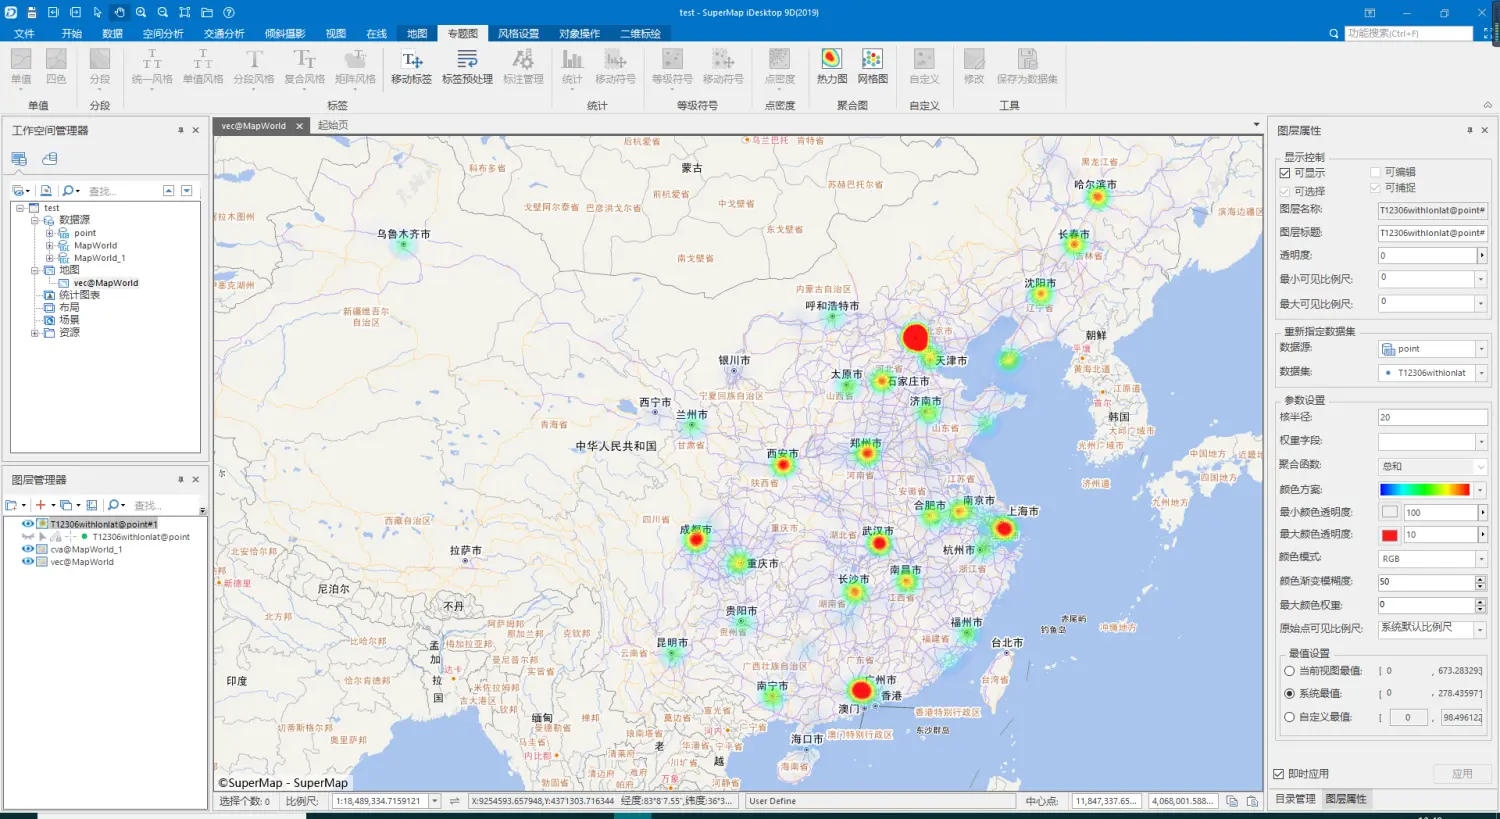
Task: Click the save icon in the title bar
Action: [31, 13]
